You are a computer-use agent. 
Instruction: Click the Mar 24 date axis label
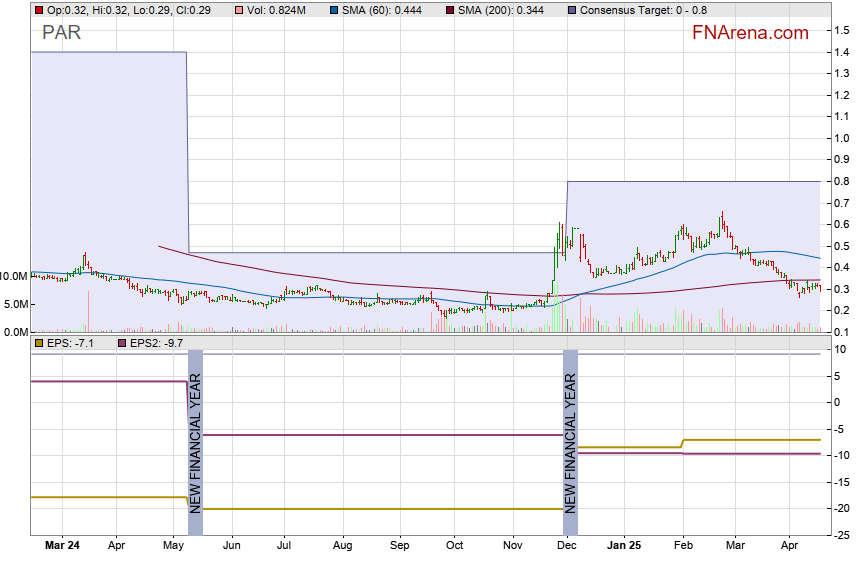62,547
